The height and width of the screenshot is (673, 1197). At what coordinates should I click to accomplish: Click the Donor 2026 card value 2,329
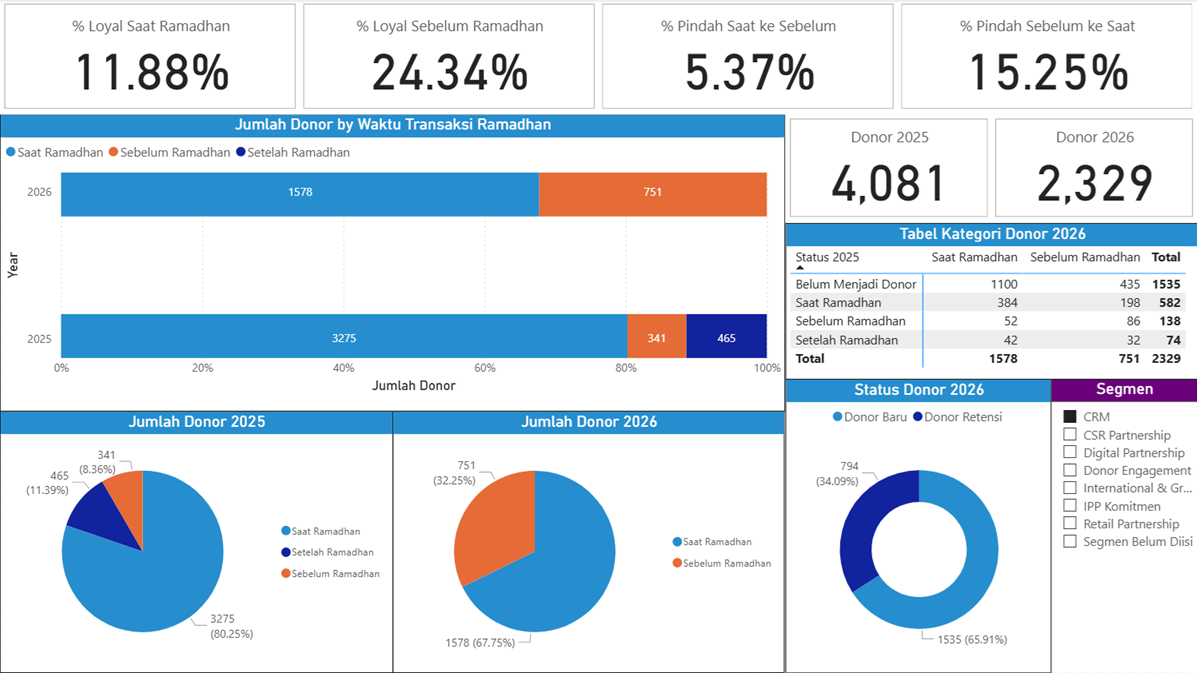click(x=1095, y=184)
